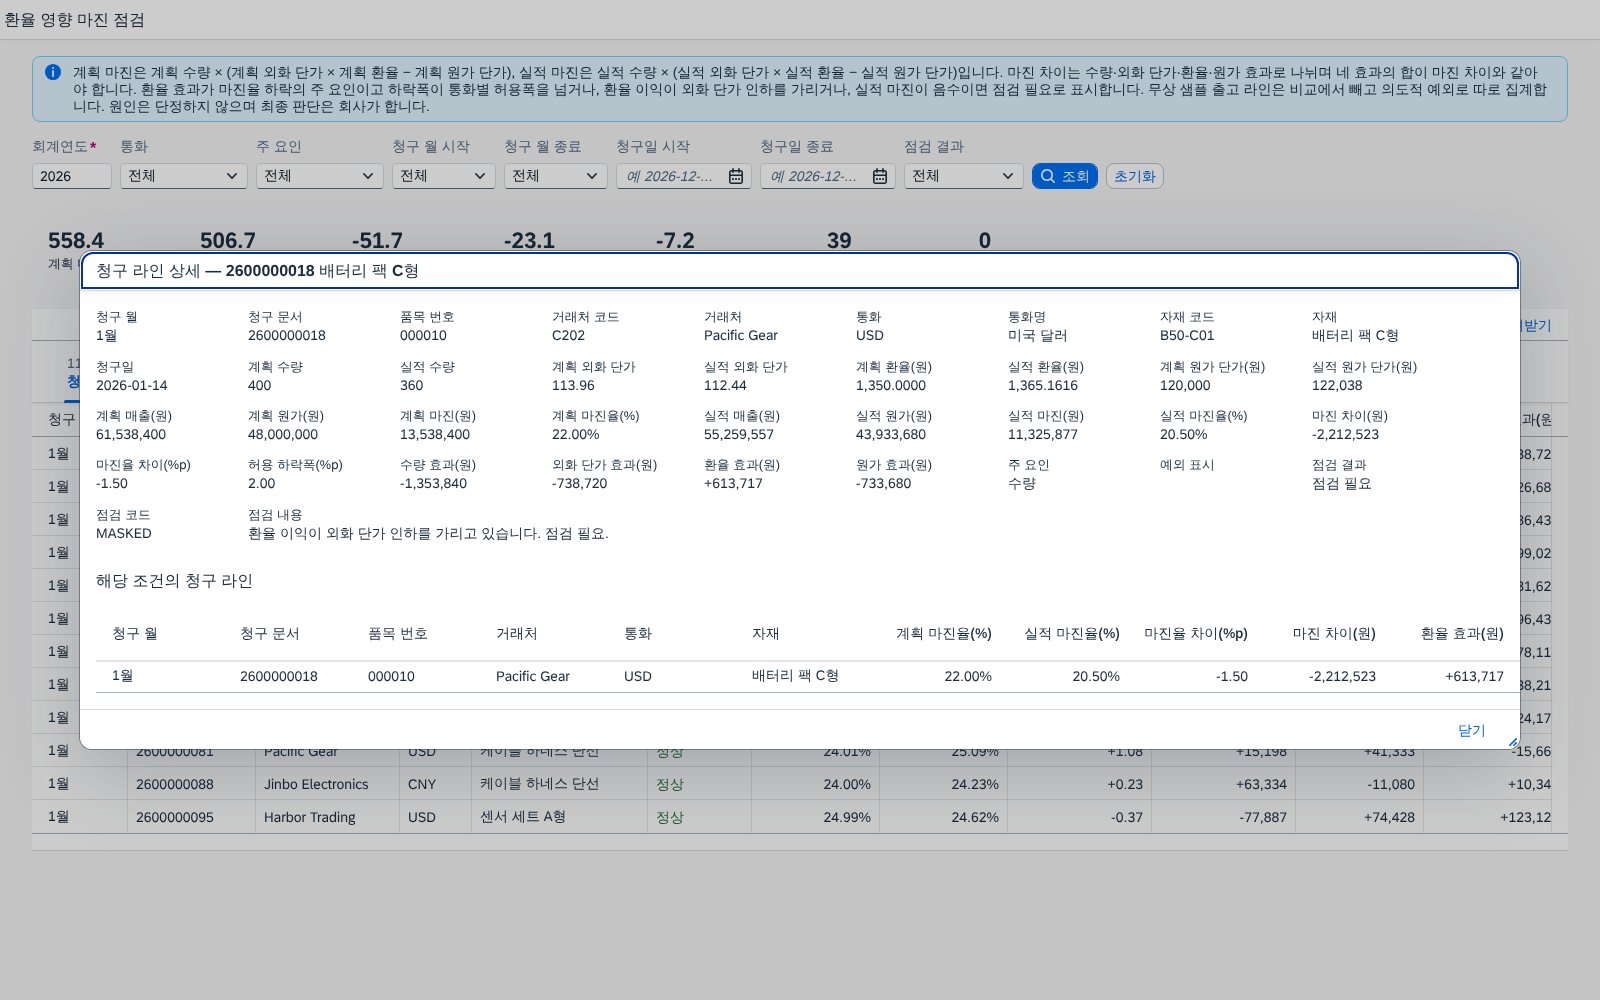Click the -23.1 KPI number in background
Image resolution: width=1600 pixels, height=1000 pixels.
pos(529,241)
